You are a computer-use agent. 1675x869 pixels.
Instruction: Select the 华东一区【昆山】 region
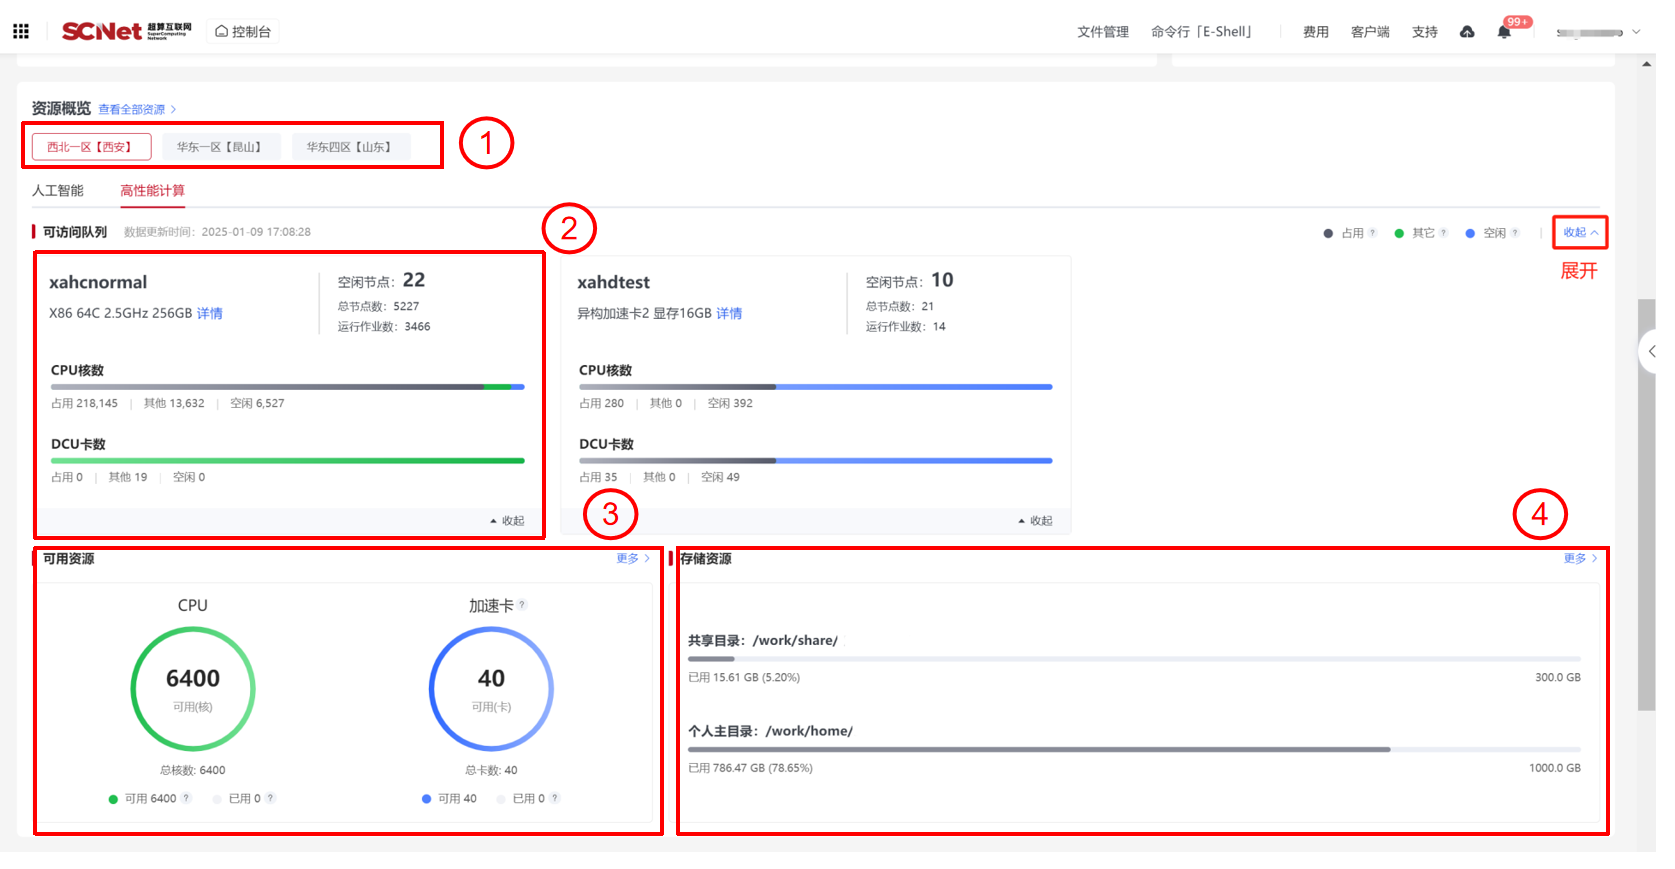221,147
